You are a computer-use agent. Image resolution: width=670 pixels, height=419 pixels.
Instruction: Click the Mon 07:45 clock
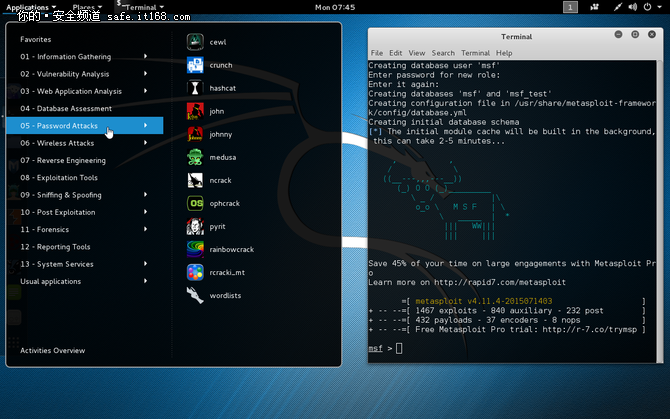coord(335,7)
